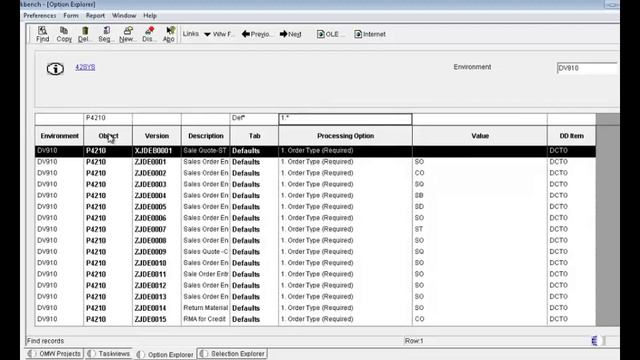Click the ST value cell
Screen dimensions: 640x360
[480, 229]
